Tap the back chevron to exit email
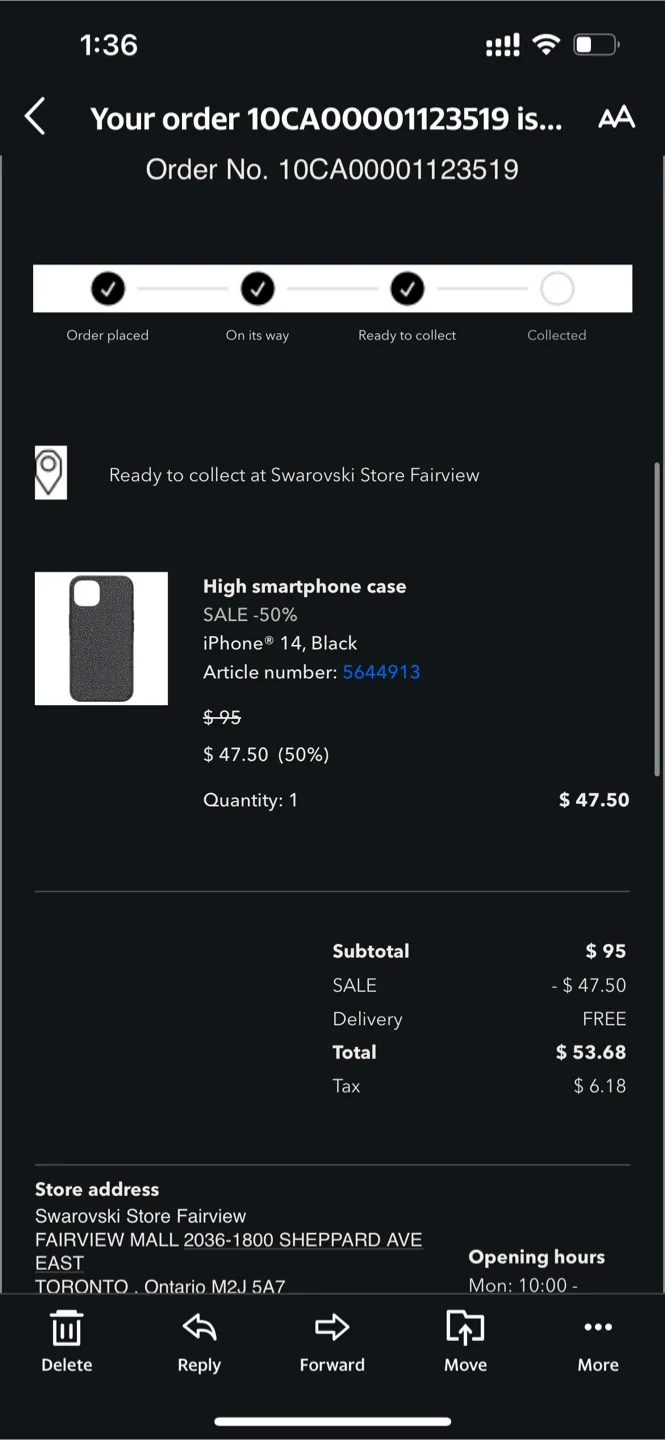This screenshot has width=665, height=1440. pyautogui.click(x=35, y=116)
